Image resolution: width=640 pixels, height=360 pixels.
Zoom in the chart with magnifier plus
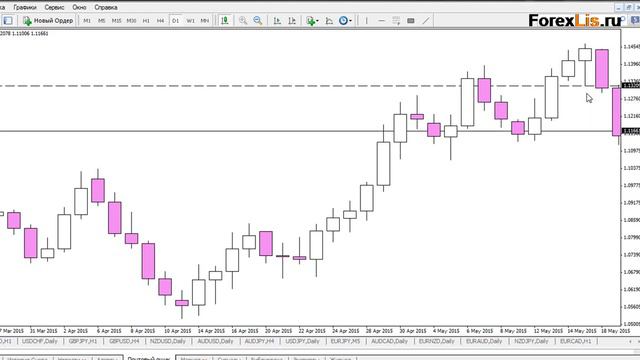tap(243, 20)
